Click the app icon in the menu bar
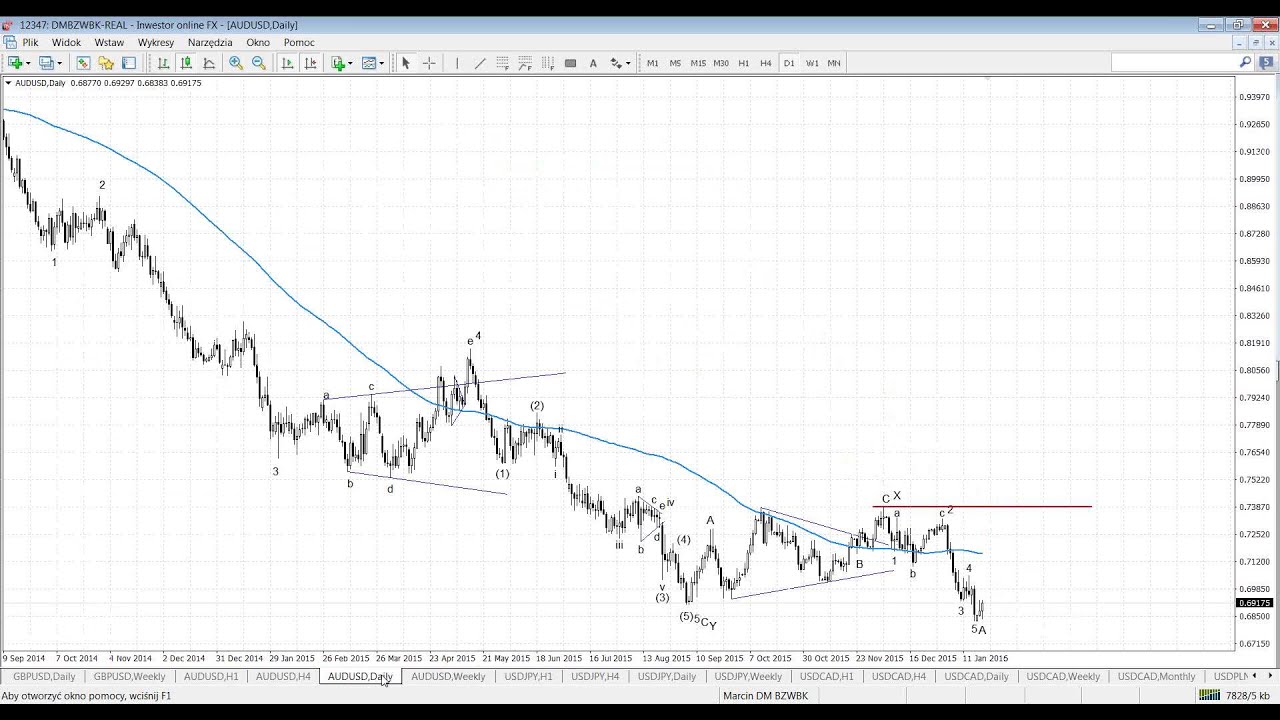Image resolution: width=1280 pixels, height=720 pixels. tap(9, 43)
